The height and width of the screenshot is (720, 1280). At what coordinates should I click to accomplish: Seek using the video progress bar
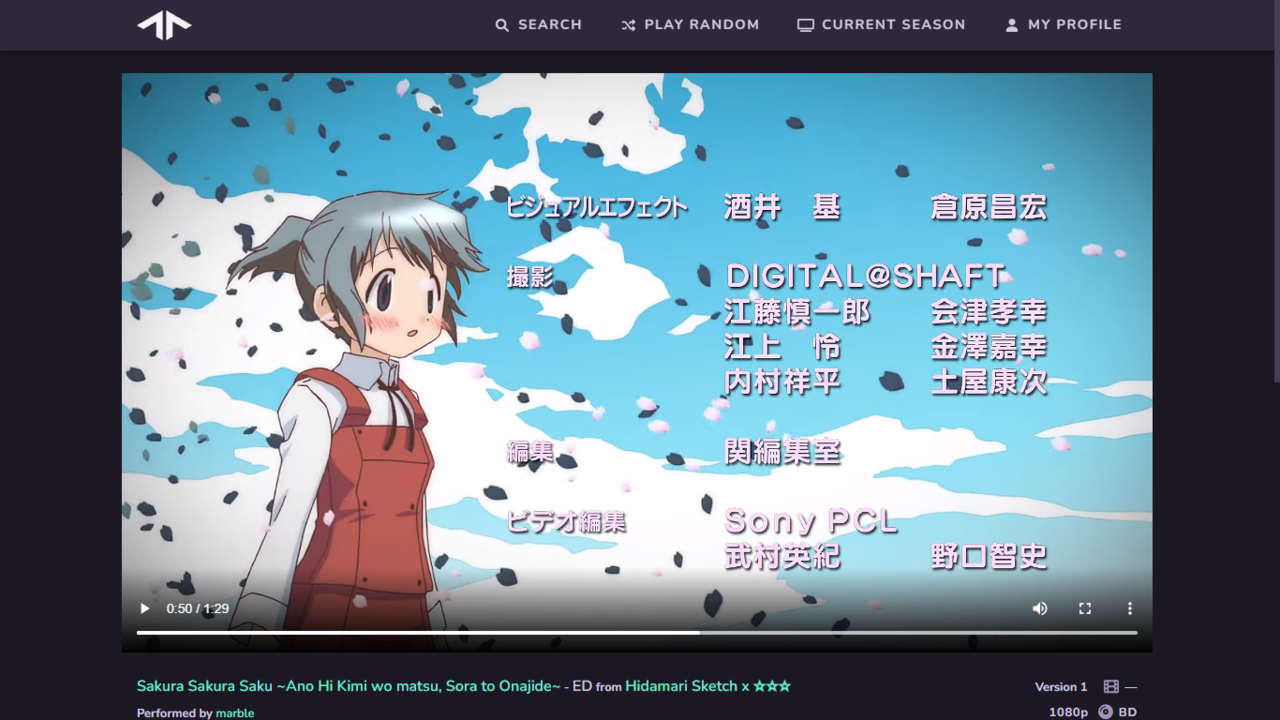point(637,633)
